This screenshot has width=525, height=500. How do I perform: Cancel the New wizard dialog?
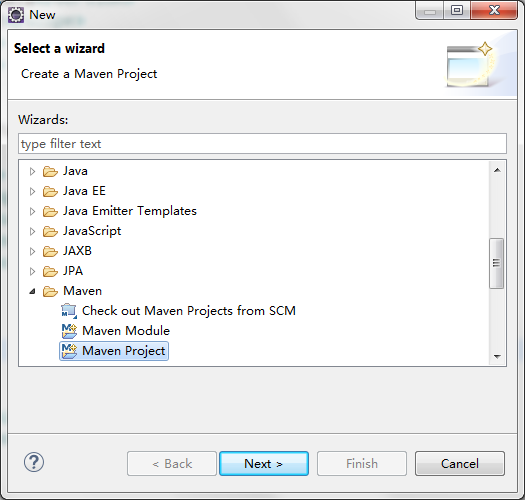460,463
